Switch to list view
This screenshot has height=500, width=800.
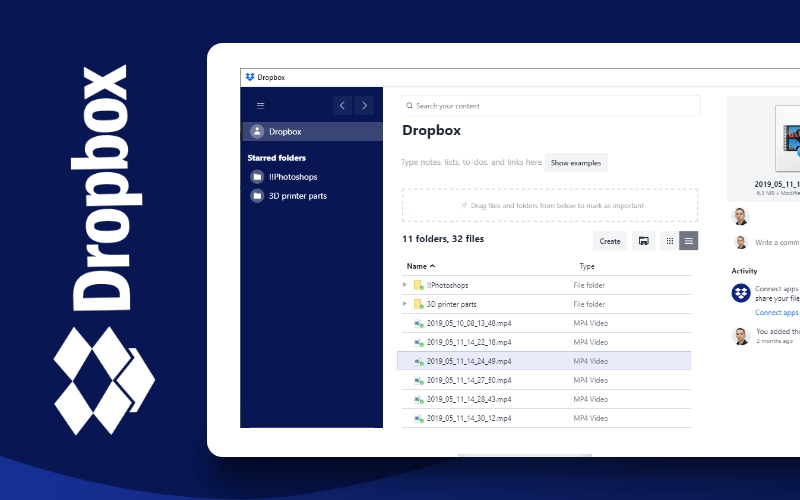(x=688, y=241)
